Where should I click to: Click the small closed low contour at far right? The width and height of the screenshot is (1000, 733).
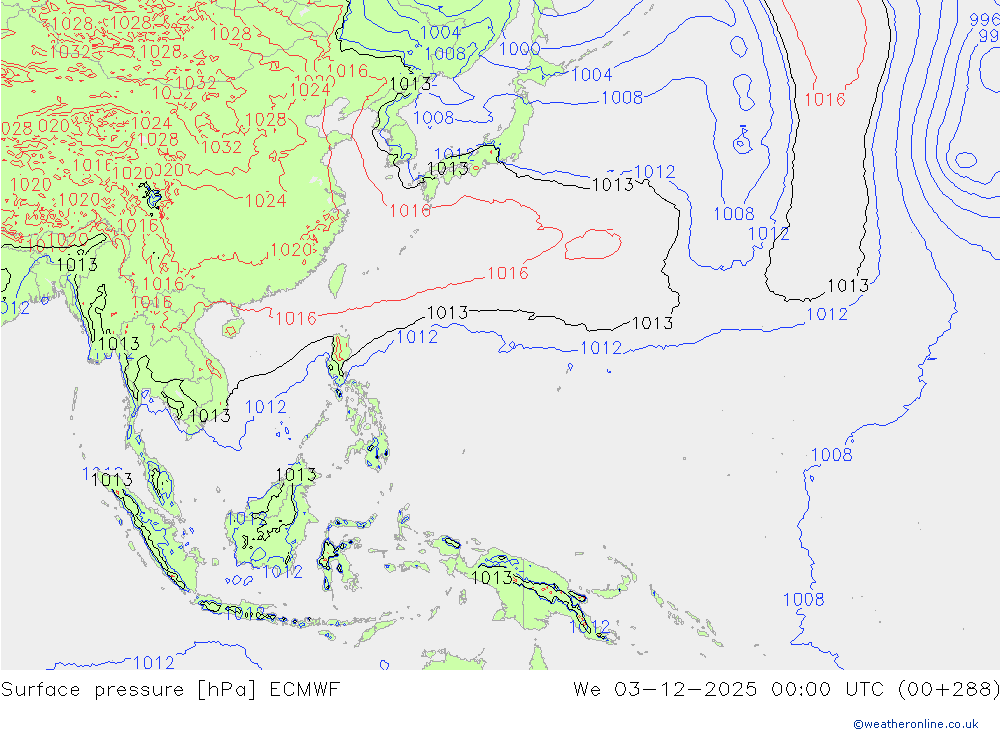(966, 160)
